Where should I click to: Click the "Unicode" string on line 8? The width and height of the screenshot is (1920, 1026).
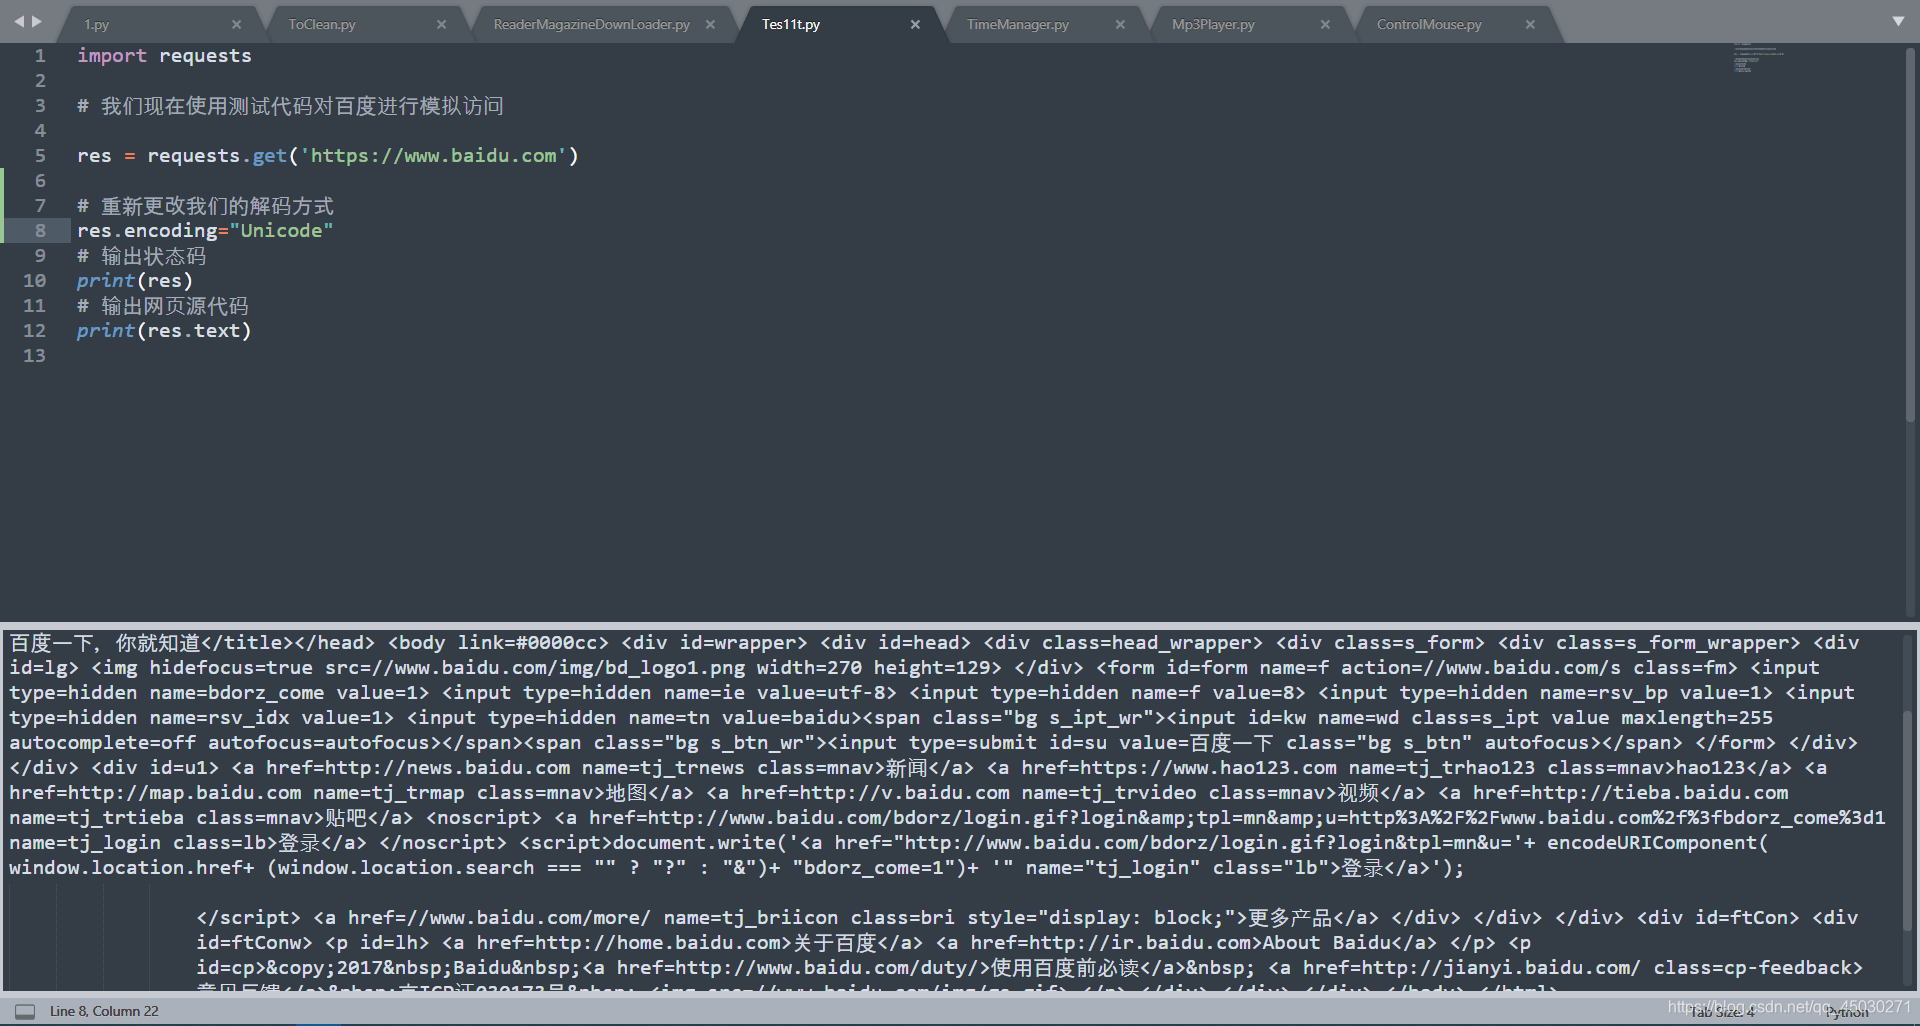tap(281, 231)
